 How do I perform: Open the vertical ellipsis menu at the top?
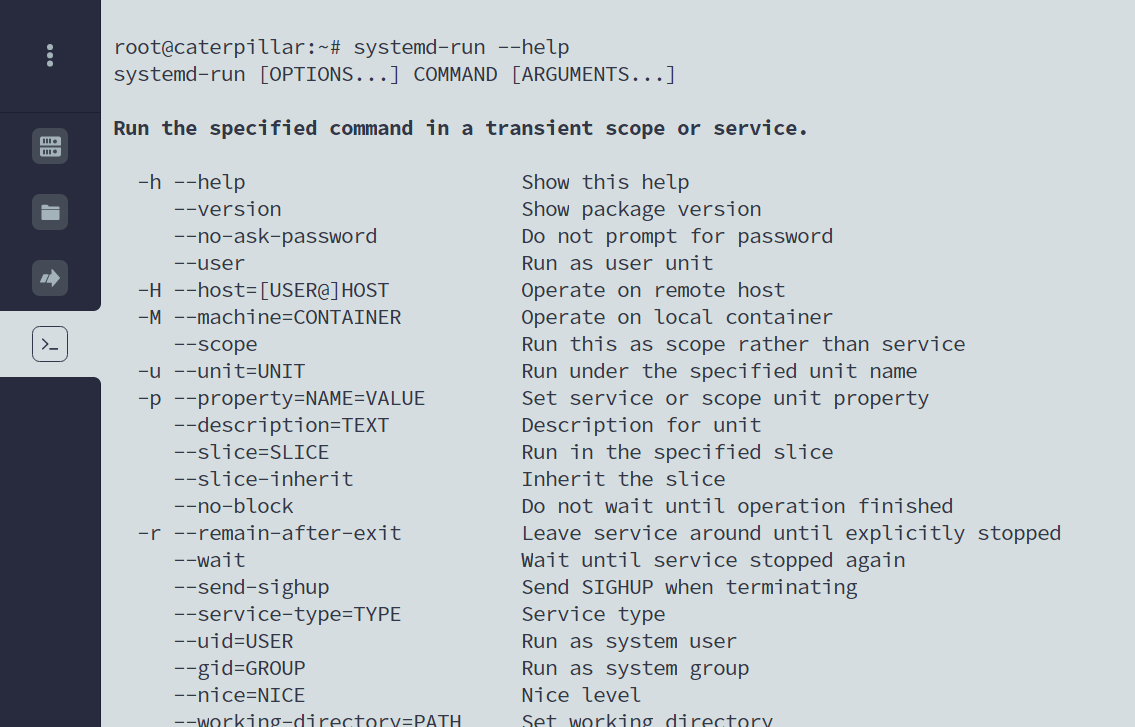point(50,55)
